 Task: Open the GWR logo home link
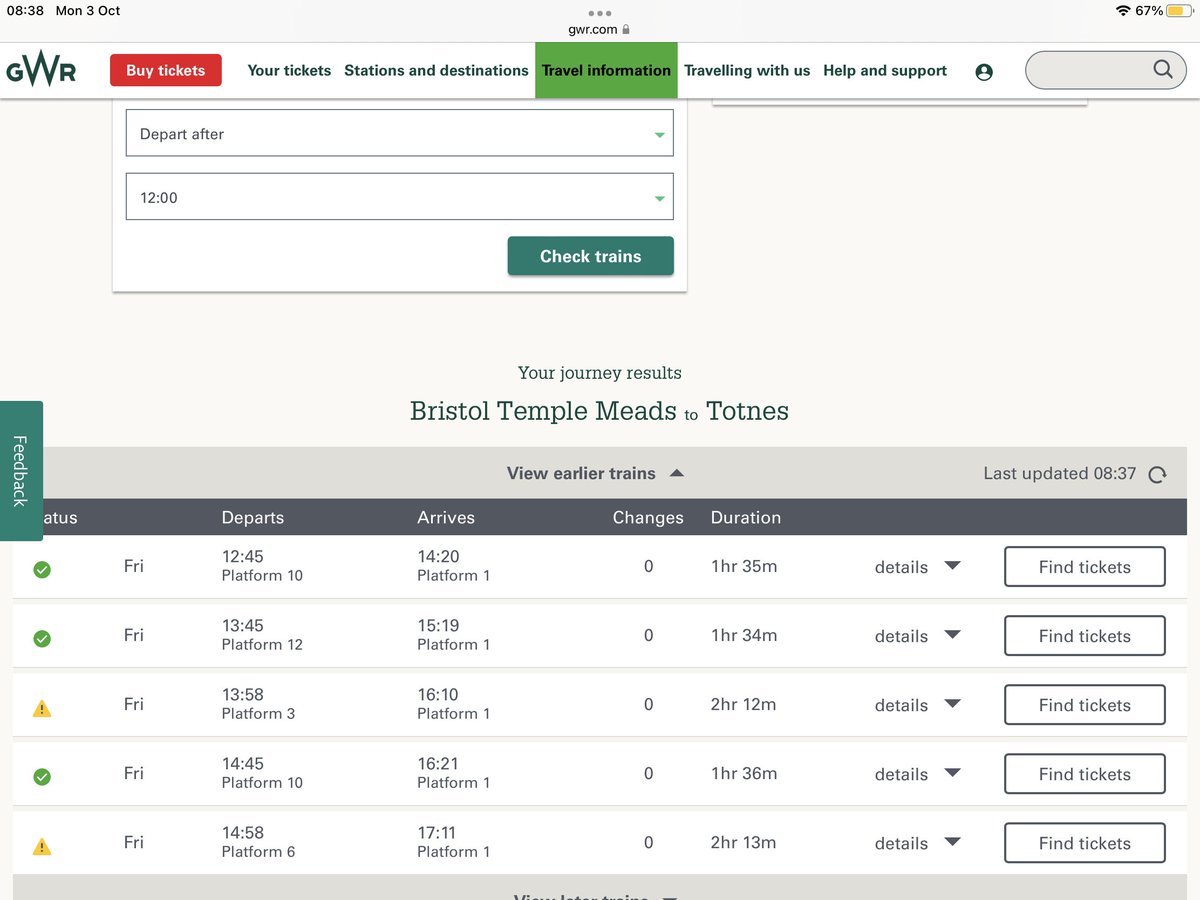coord(41,71)
